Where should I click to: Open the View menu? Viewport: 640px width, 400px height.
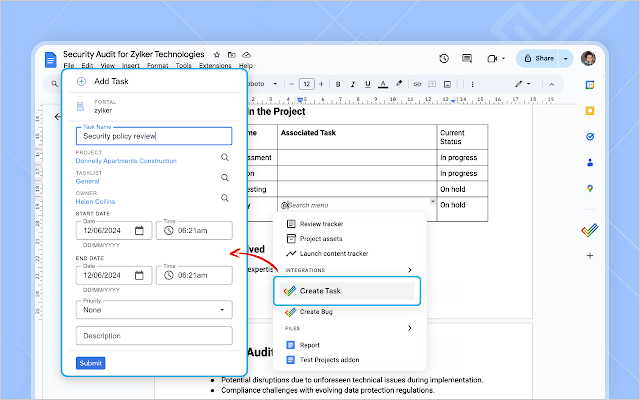click(x=108, y=66)
